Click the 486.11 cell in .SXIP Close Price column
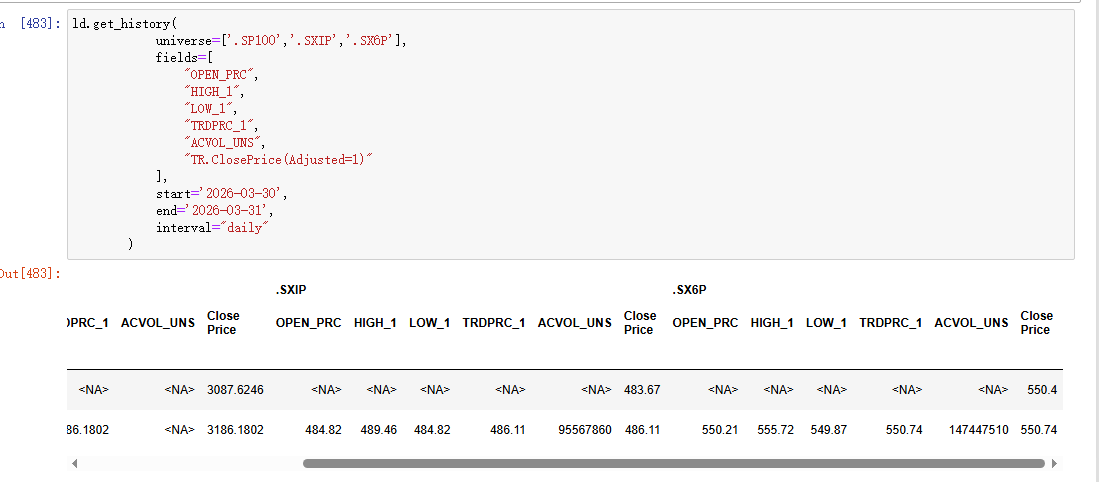Screen dimensions: 1099x482 click(642, 430)
